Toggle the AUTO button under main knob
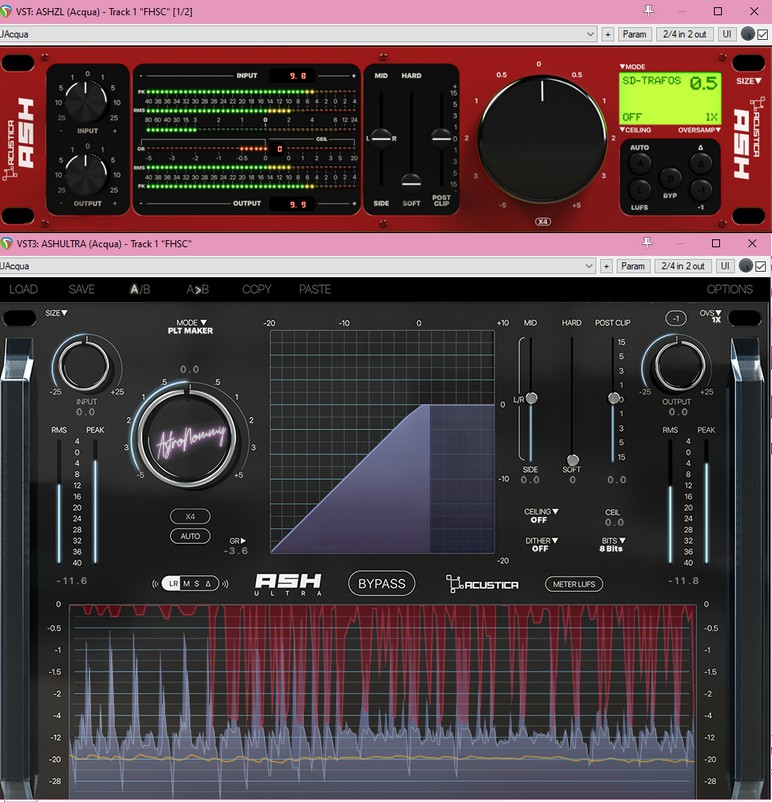Image resolution: width=772 pixels, height=802 pixels. coord(190,536)
